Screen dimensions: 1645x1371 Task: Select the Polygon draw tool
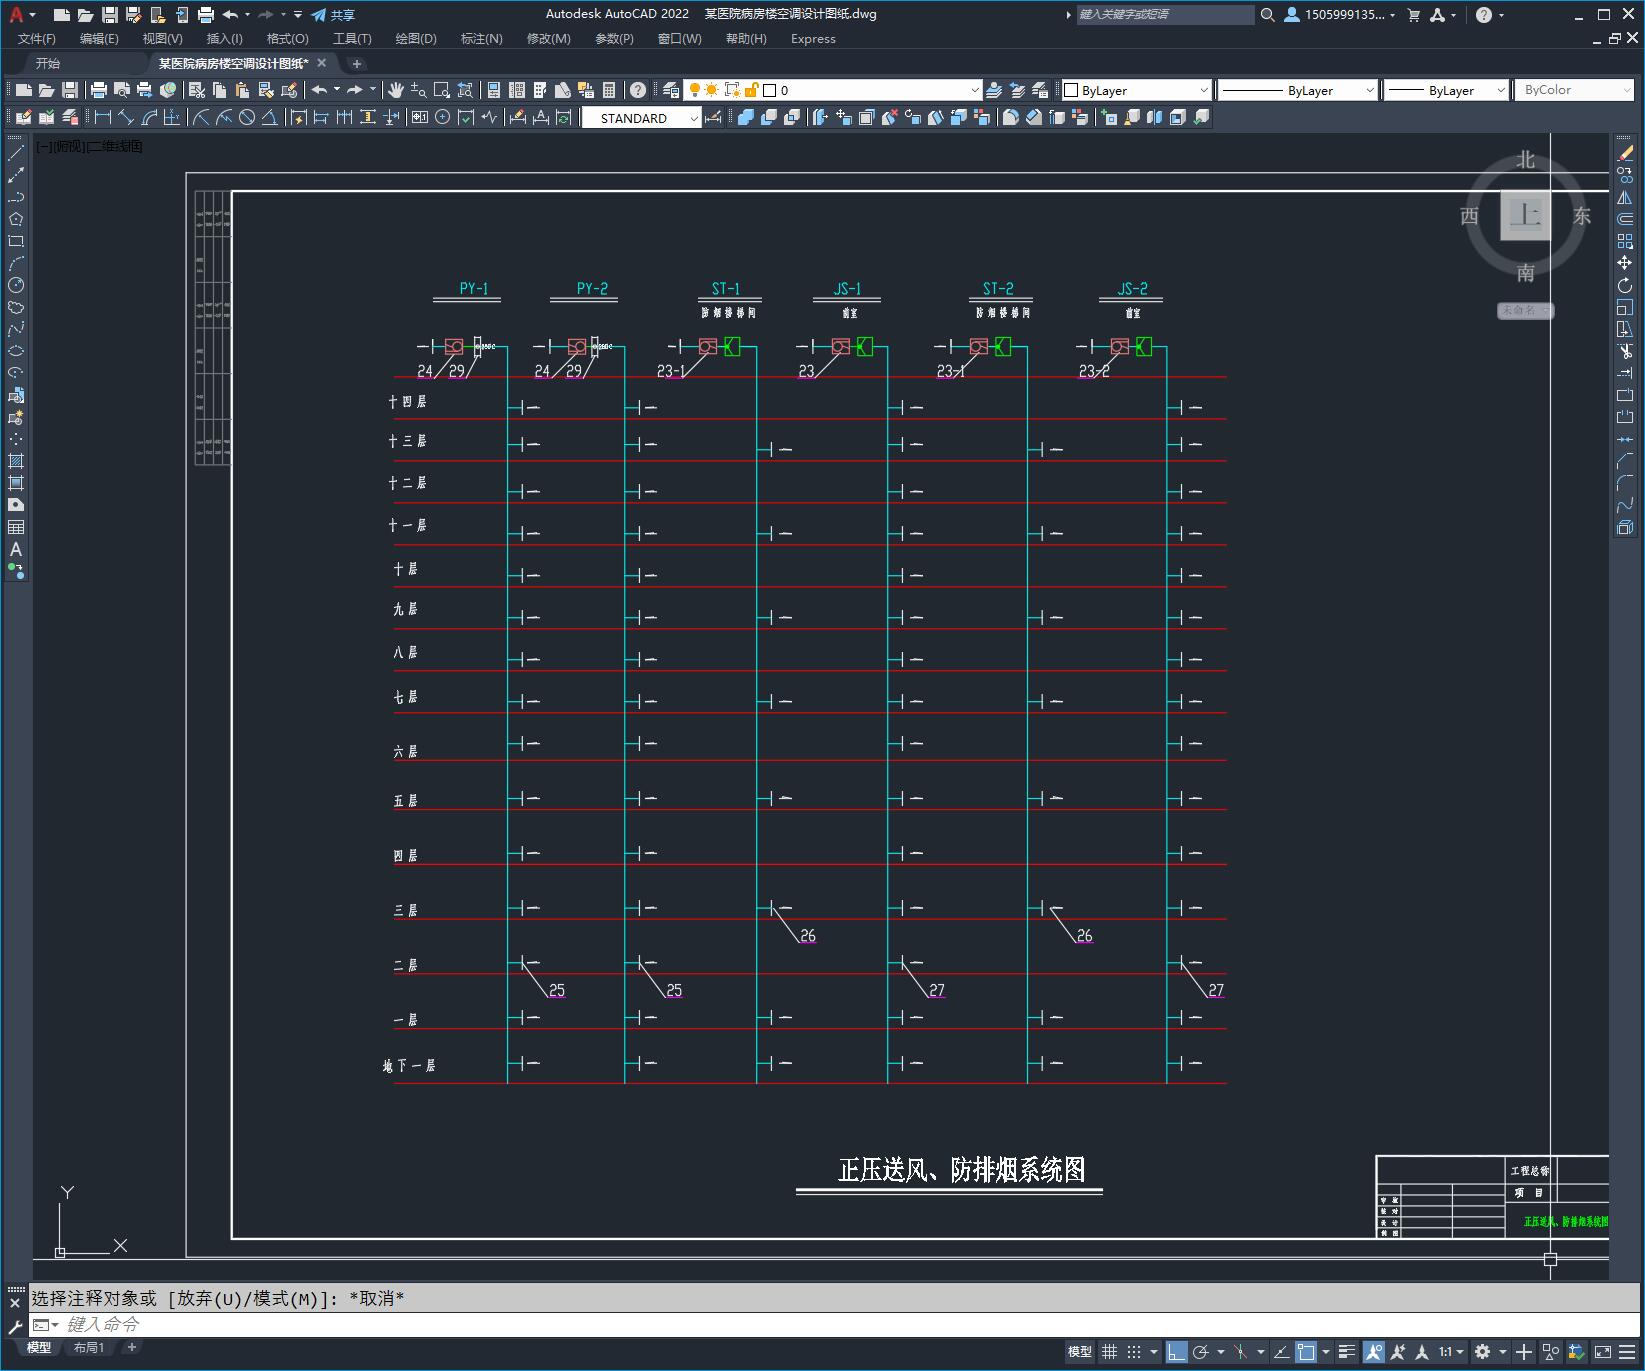click(16, 219)
